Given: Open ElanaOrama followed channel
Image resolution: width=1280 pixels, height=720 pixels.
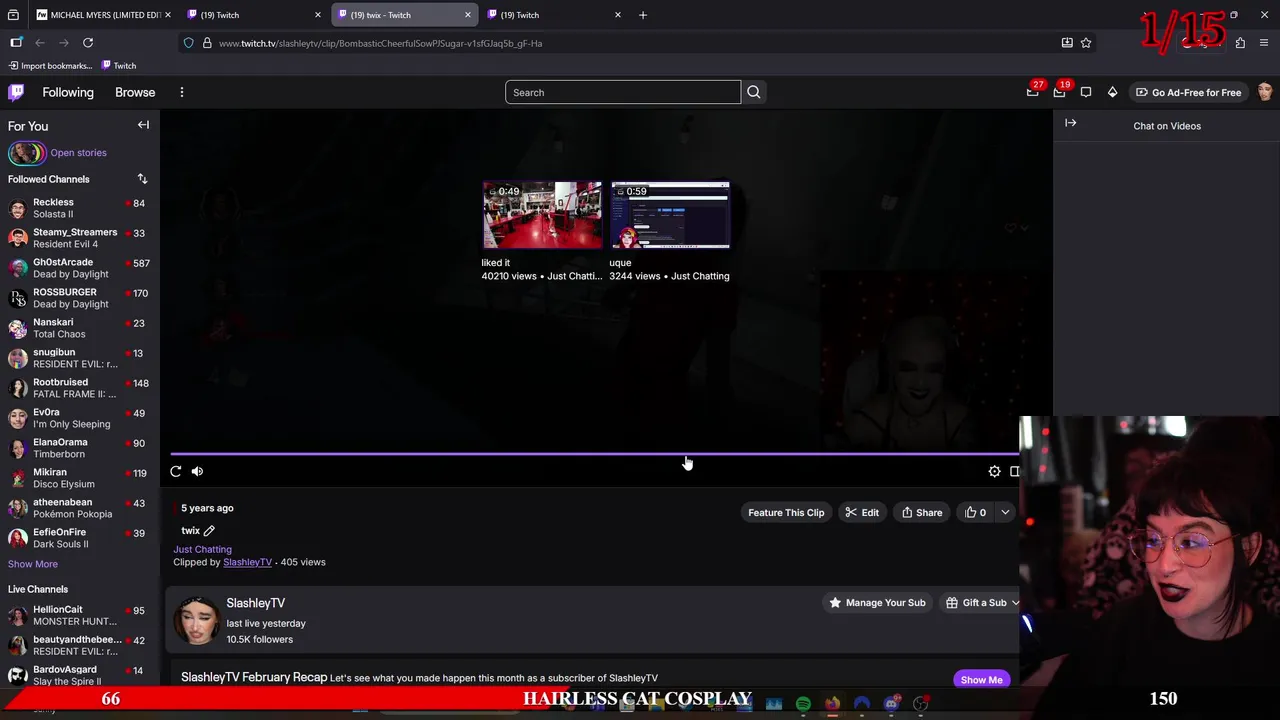Looking at the screenshot, I should click(x=80, y=448).
